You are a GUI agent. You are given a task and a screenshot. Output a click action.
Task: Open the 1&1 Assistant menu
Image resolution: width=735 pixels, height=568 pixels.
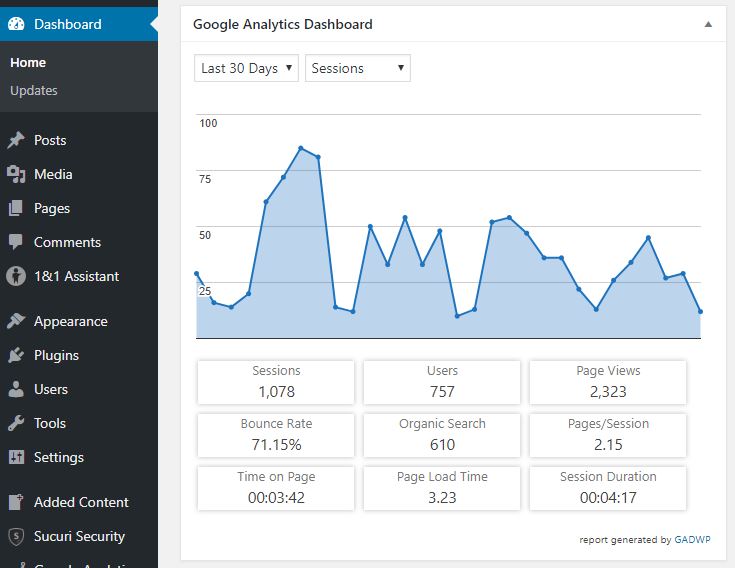[x=79, y=276]
